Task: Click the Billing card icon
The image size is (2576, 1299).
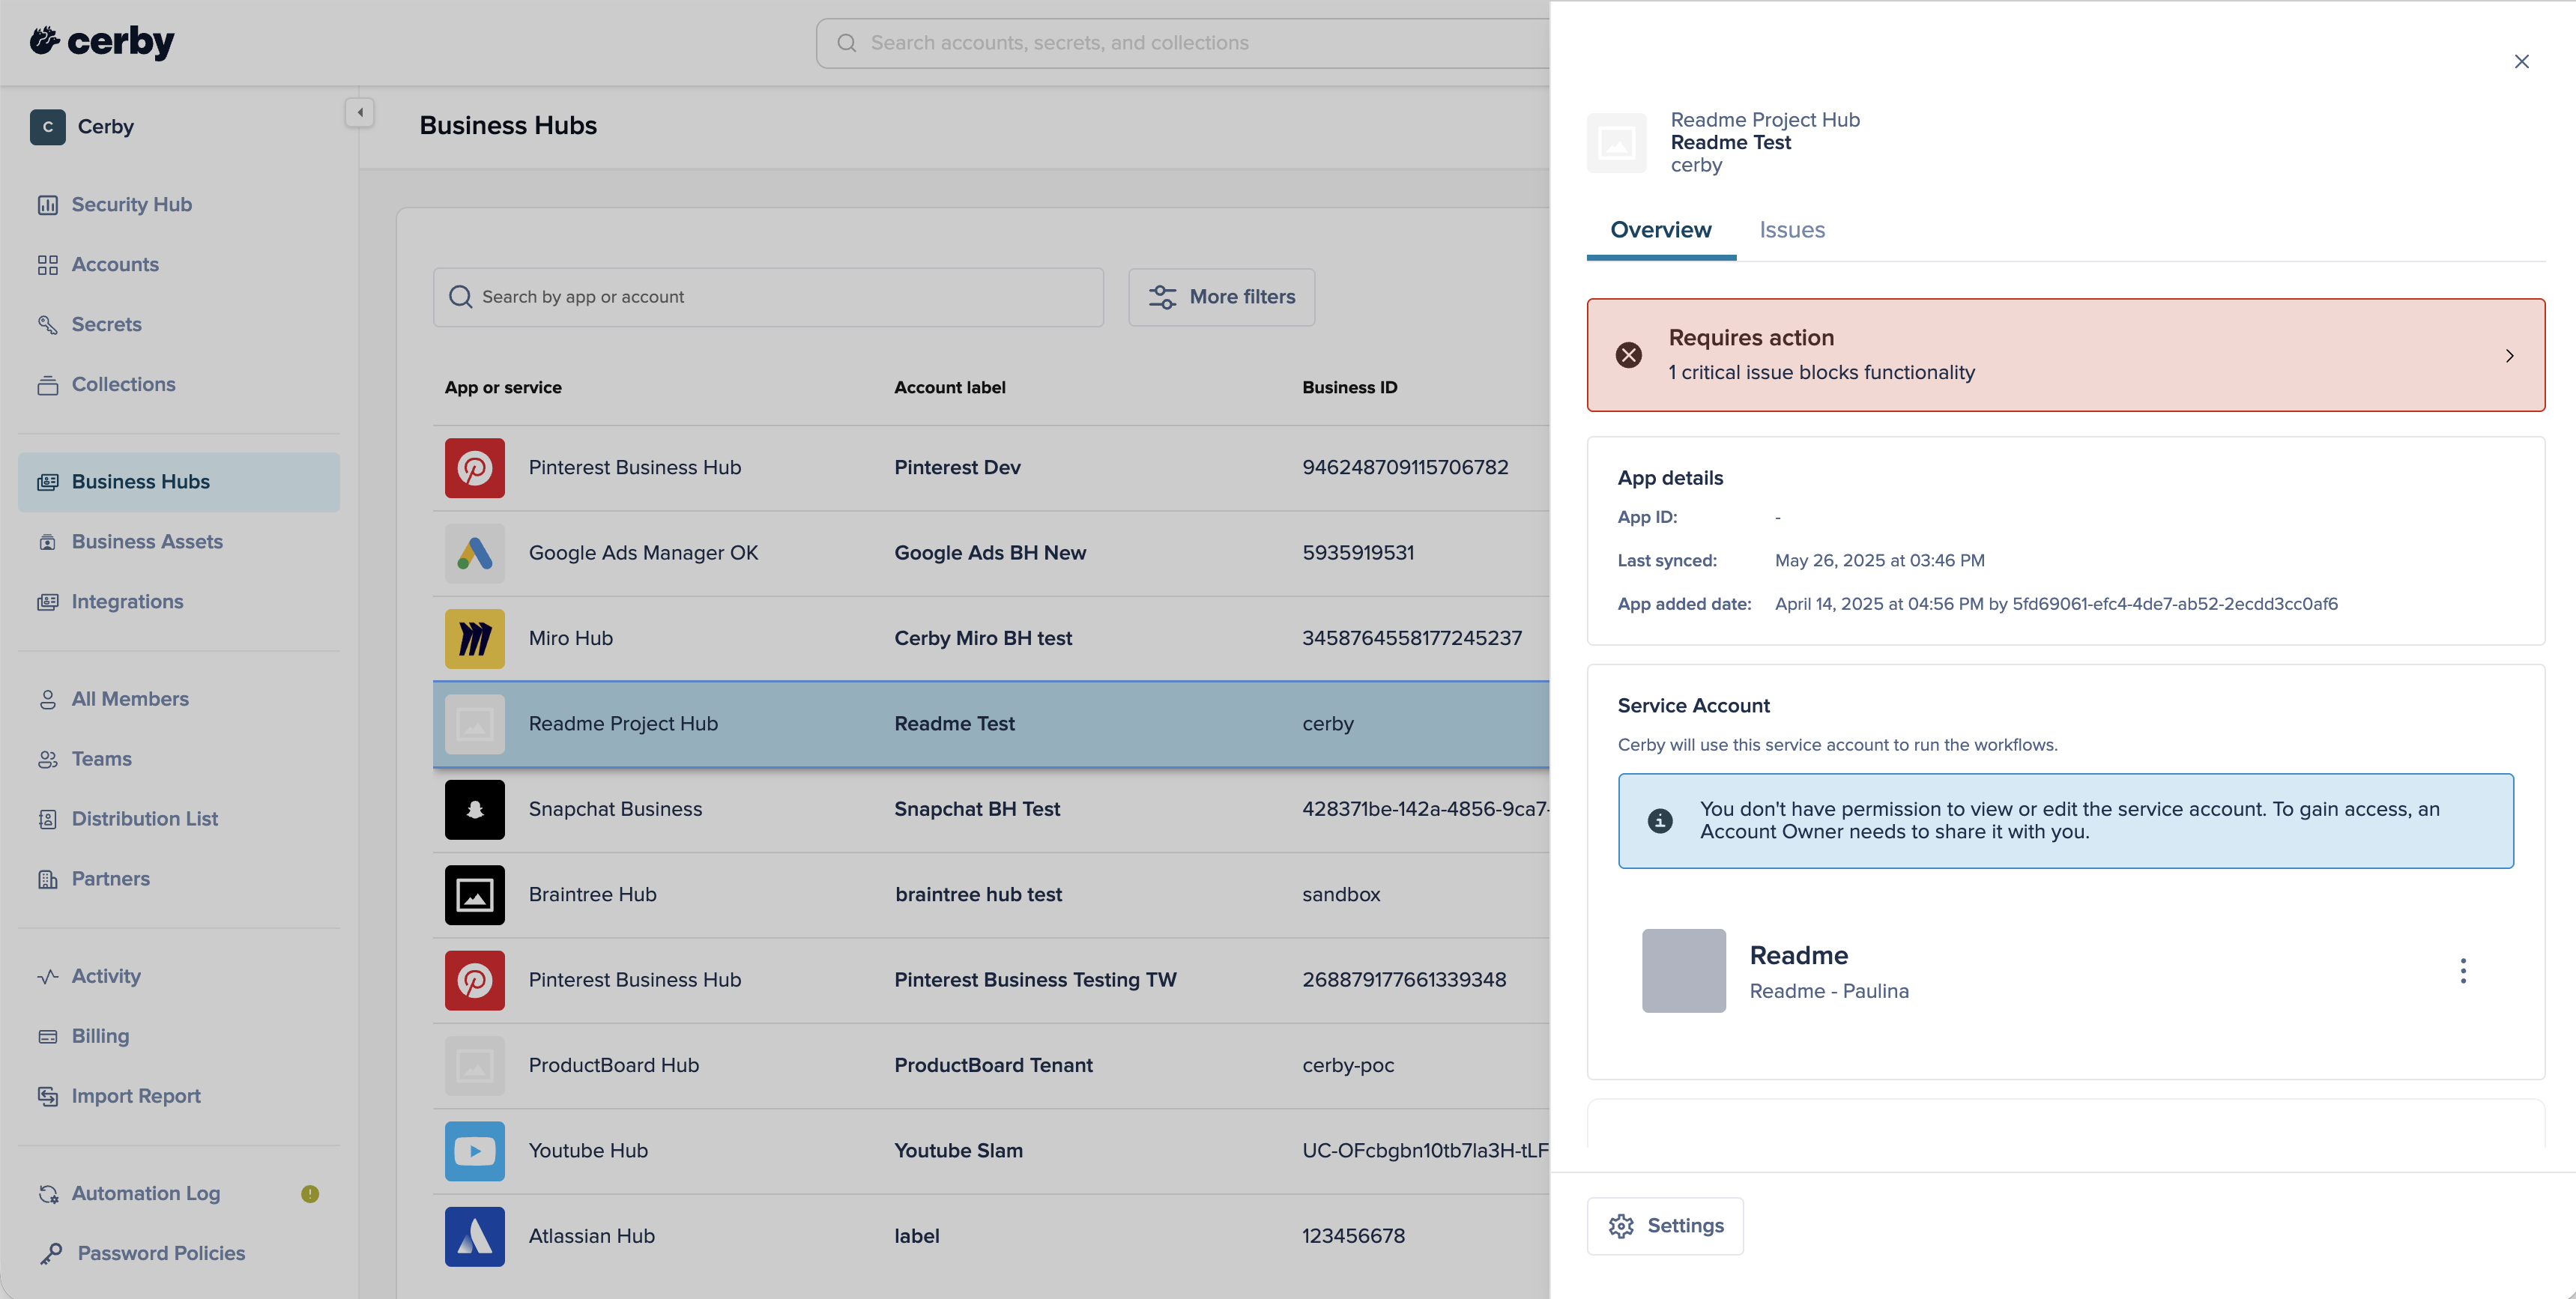Action: (x=48, y=1036)
